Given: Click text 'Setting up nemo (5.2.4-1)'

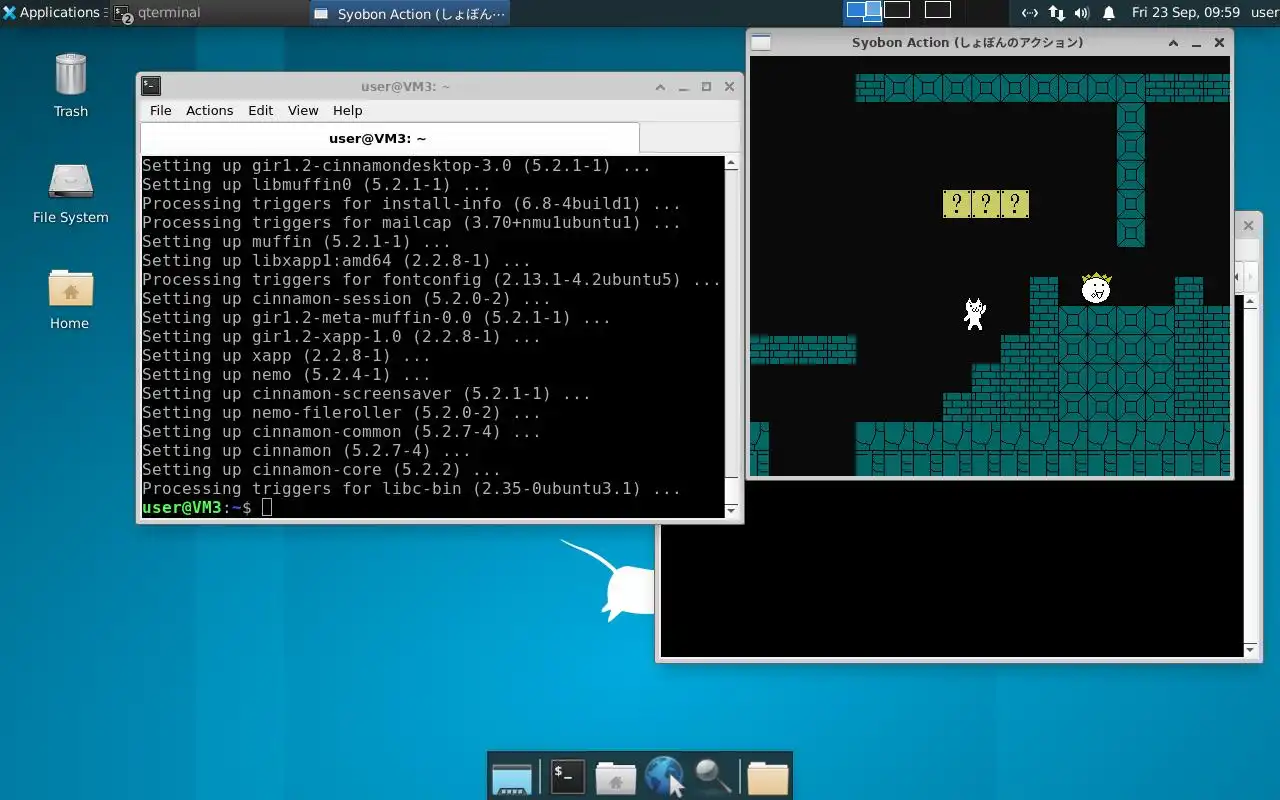Looking at the screenshot, I should [286, 375].
